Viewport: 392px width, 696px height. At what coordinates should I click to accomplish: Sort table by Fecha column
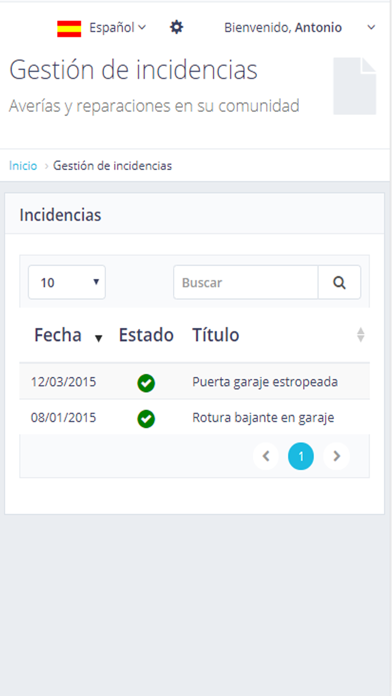point(58,335)
